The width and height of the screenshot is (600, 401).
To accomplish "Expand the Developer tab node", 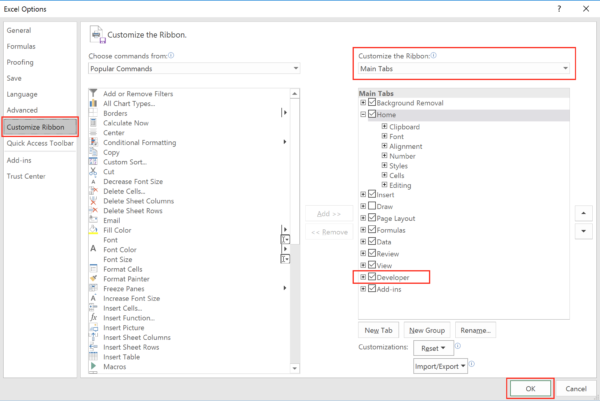I will click(363, 277).
